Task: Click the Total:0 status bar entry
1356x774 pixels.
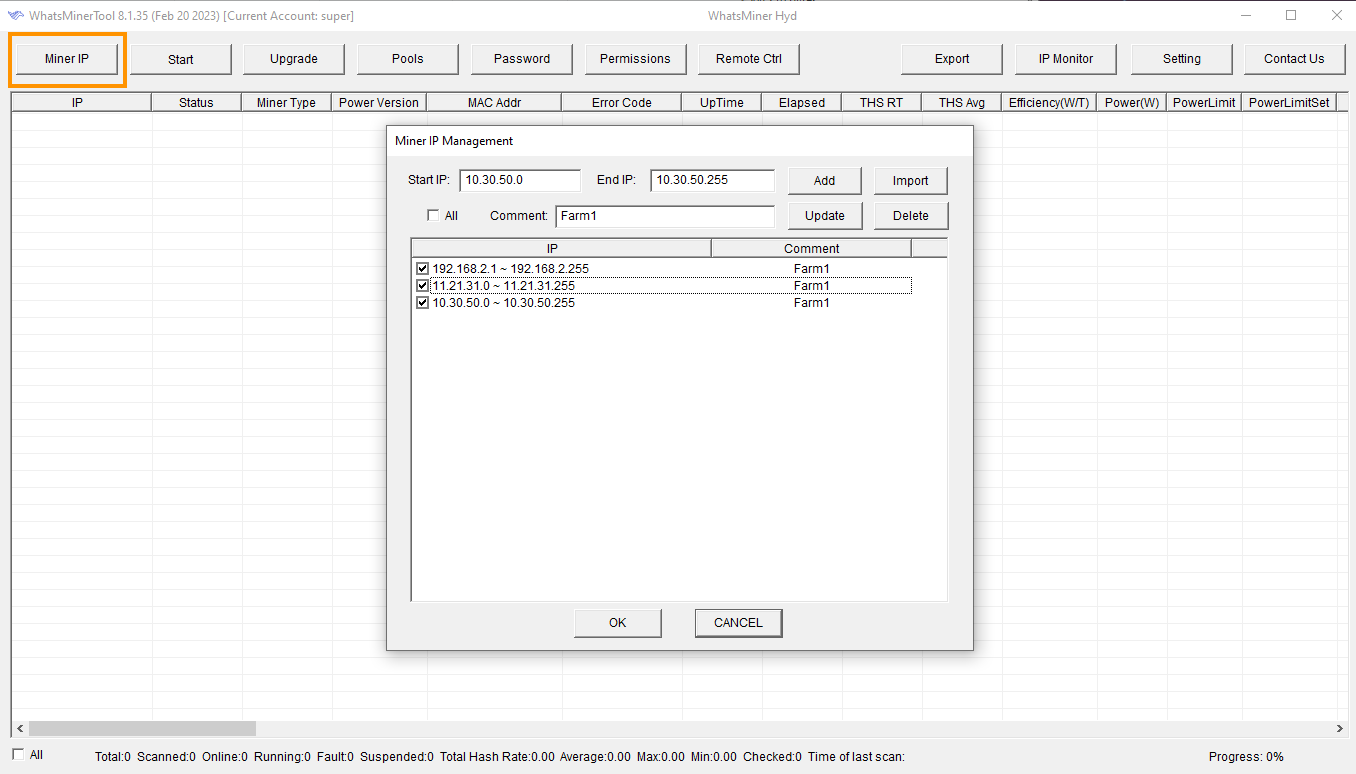Action: 113,757
